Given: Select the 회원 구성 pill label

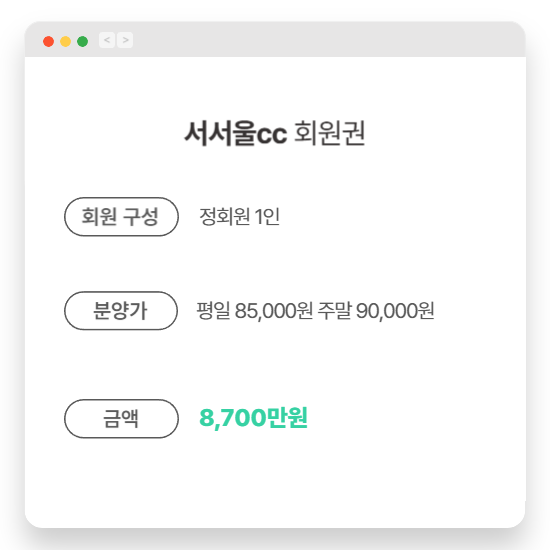Looking at the screenshot, I should [x=121, y=216].
